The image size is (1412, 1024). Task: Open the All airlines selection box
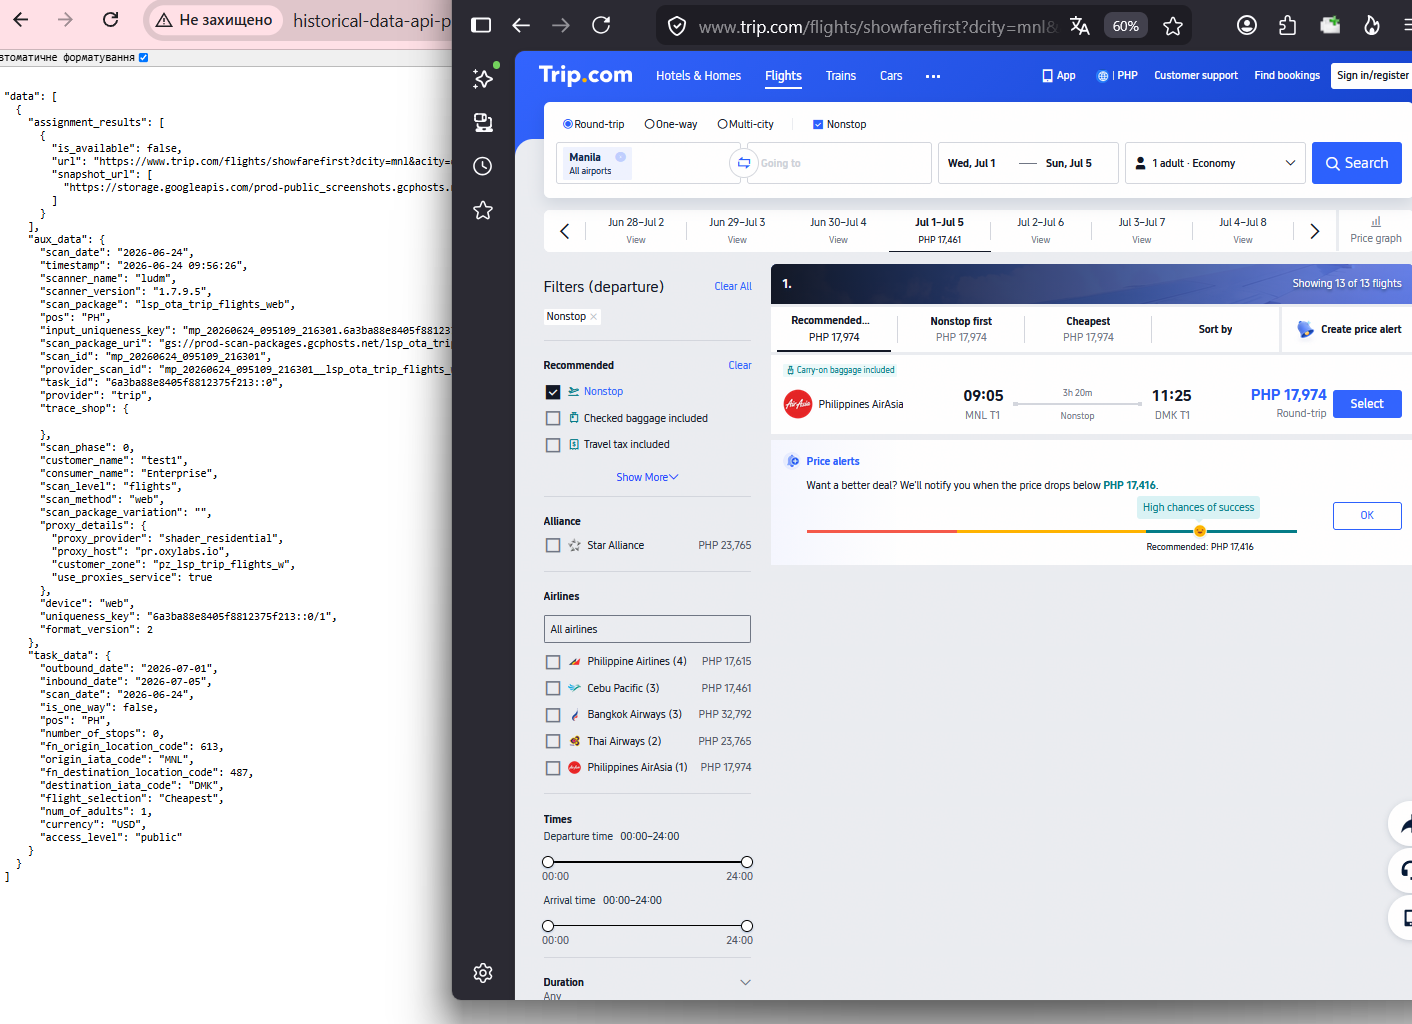click(x=647, y=629)
